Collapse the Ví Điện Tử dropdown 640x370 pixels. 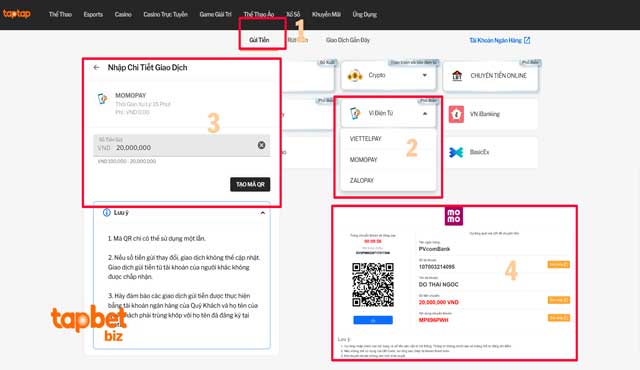(425, 113)
